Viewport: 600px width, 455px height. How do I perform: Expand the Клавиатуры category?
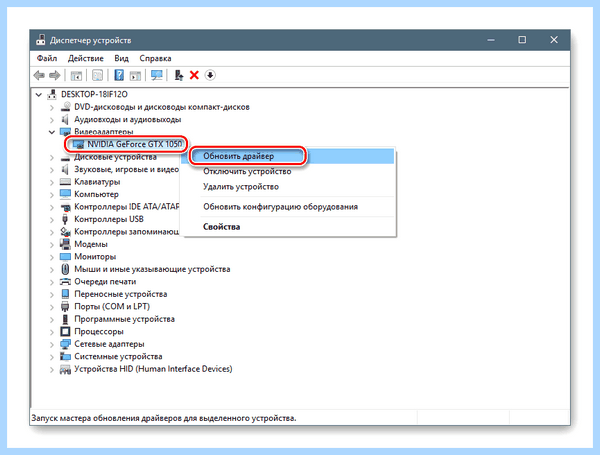tap(52, 182)
